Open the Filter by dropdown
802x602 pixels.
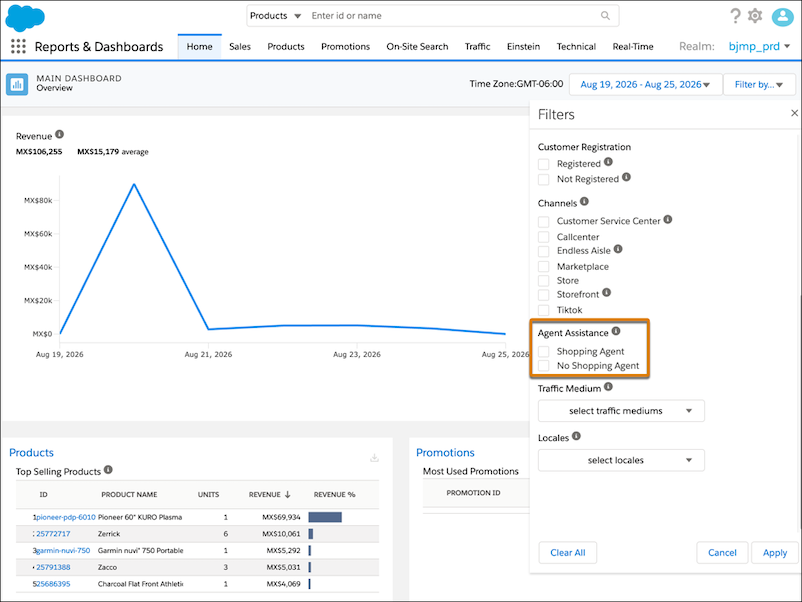[759, 84]
